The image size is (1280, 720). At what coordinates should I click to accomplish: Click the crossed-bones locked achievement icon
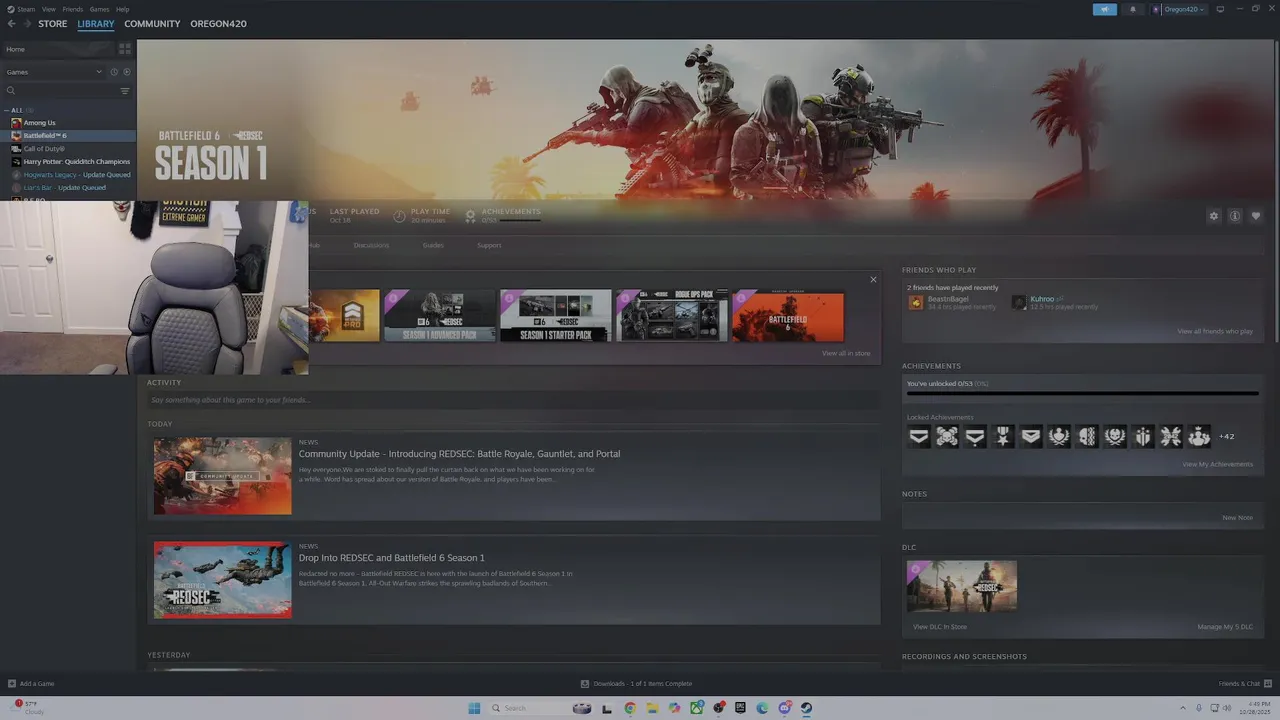coord(947,436)
